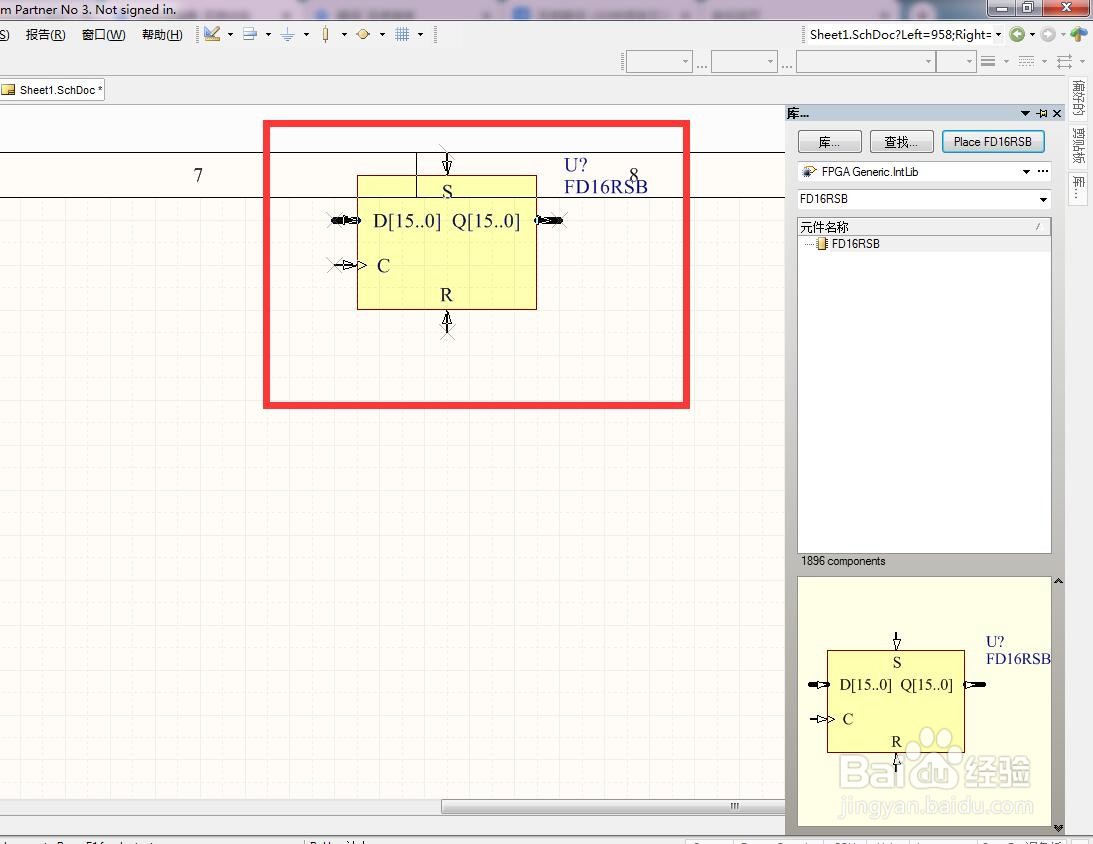Click the grid settings icon
1093x844 pixels.
tap(402, 34)
